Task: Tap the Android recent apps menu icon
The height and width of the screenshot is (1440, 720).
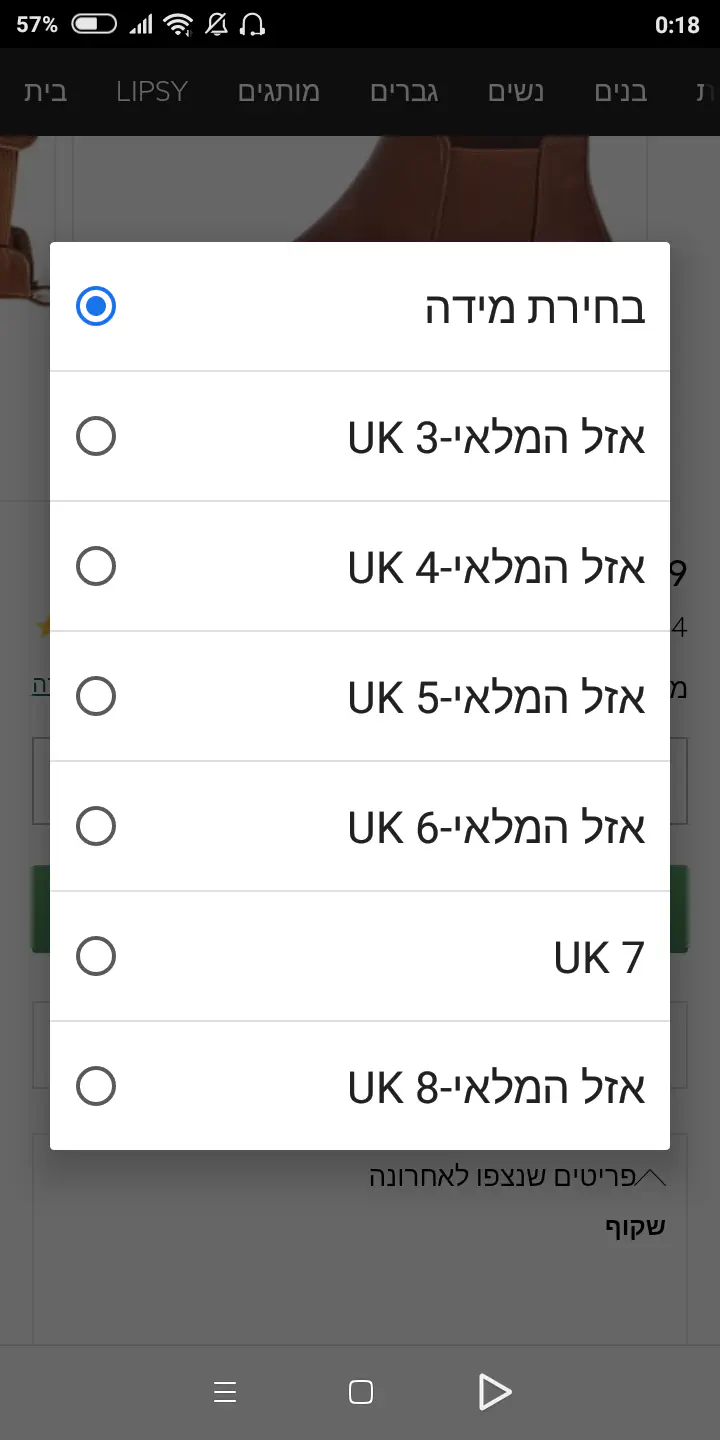Action: [225, 1392]
